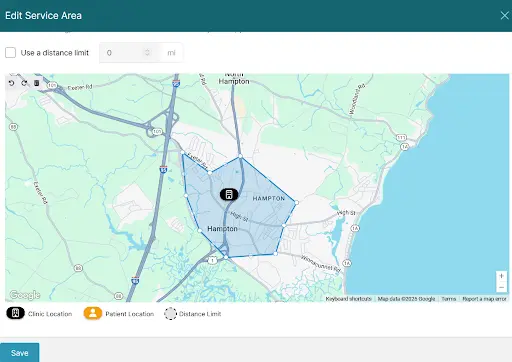The height and width of the screenshot is (362, 512).
Task: Click the Patient Location legend icon
Action: coord(93,313)
